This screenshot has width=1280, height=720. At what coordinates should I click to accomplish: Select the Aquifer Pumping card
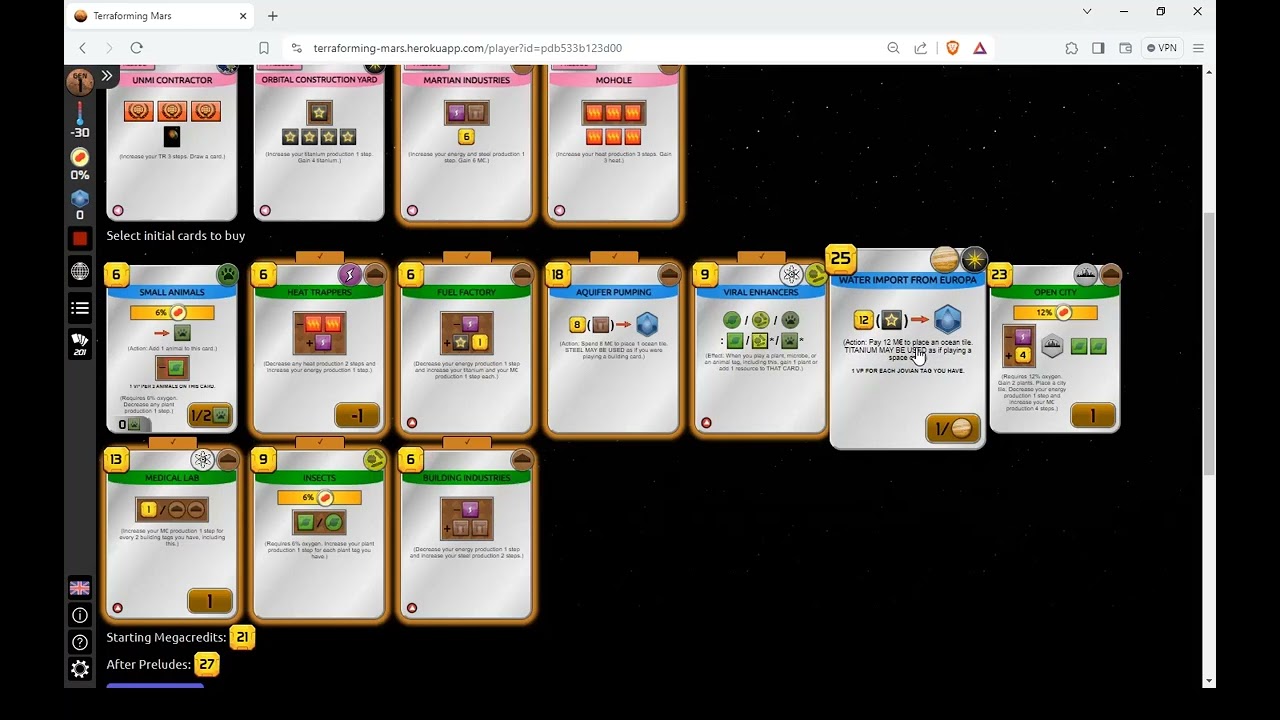tap(614, 348)
